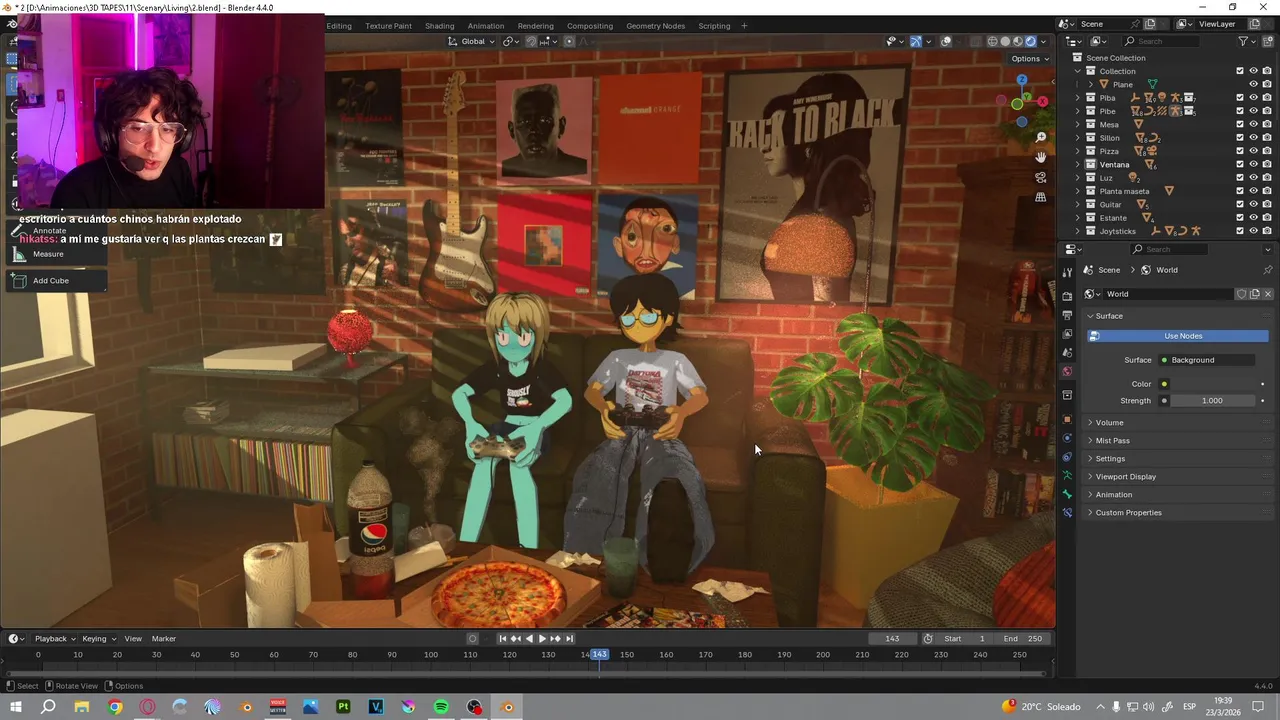Click the hand pan-view gizmo icon
Viewport: 1280px width, 720px height.
click(x=1041, y=157)
